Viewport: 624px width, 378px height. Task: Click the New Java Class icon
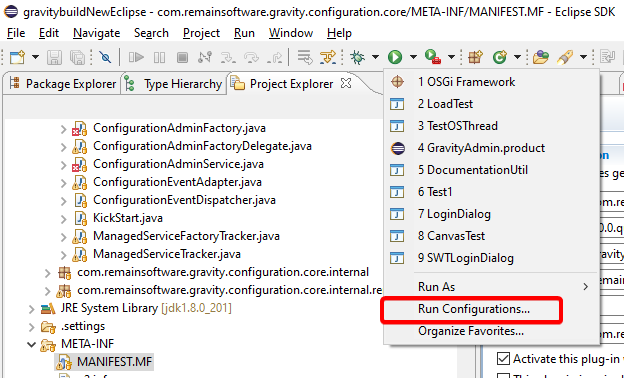tap(500, 57)
